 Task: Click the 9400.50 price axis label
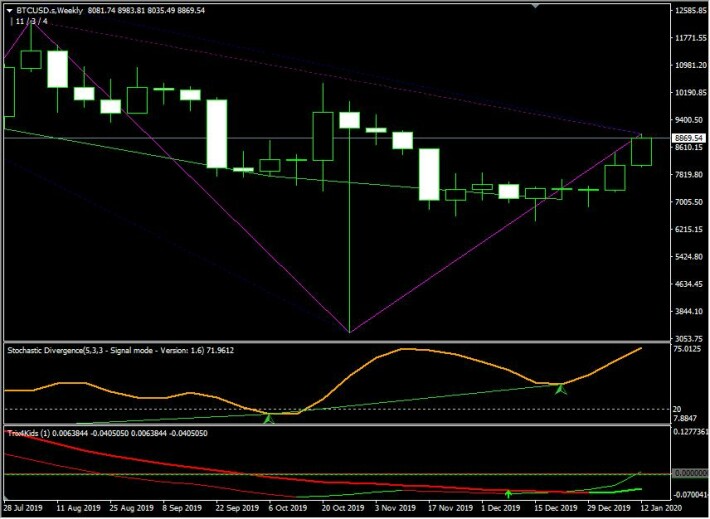[x=690, y=120]
